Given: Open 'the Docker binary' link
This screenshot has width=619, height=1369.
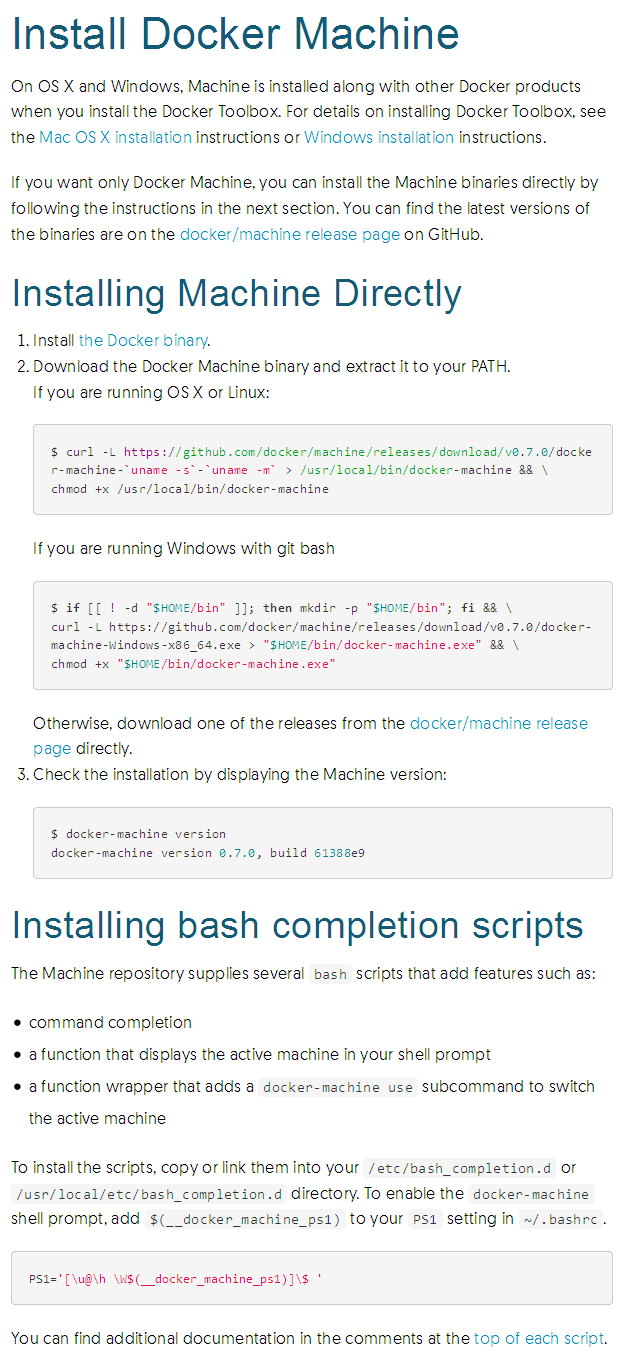Looking at the screenshot, I should click(x=143, y=340).
